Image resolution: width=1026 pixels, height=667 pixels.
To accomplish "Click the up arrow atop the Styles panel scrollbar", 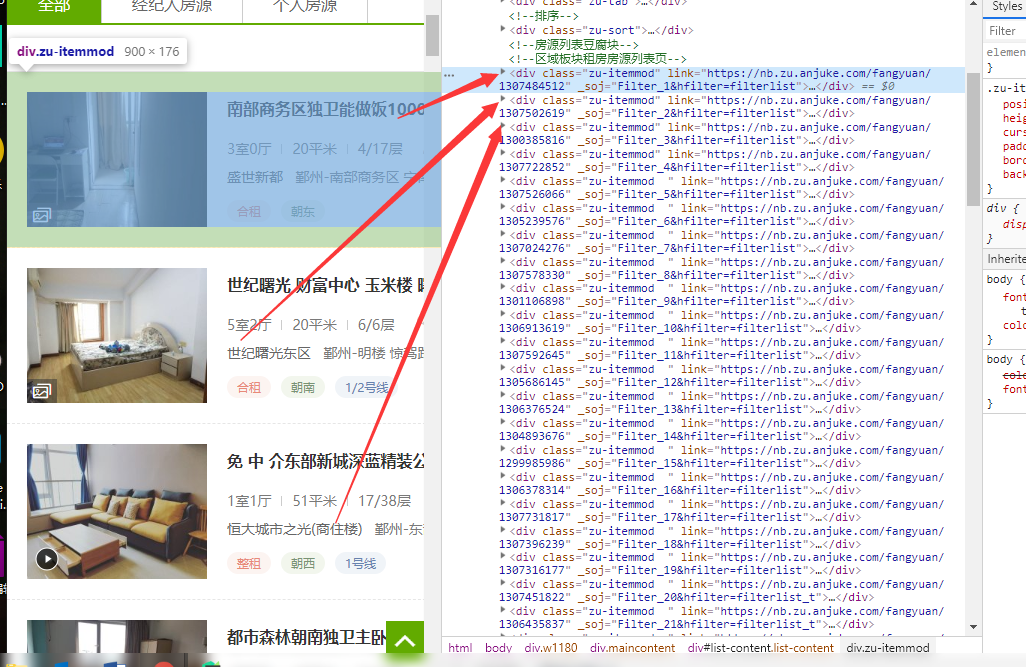I will [973, 5].
